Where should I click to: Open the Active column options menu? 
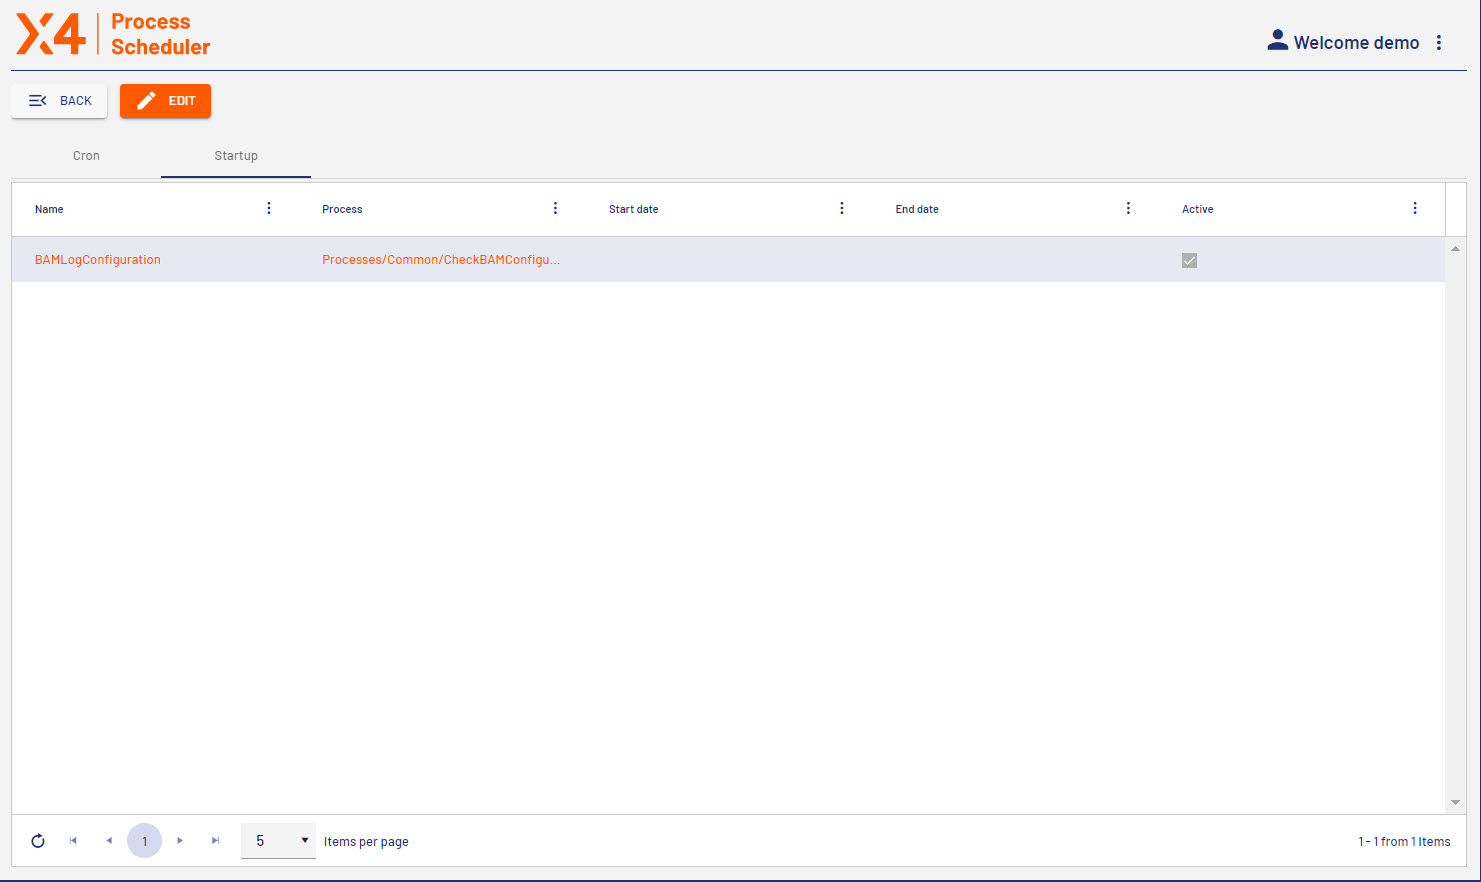point(1415,208)
